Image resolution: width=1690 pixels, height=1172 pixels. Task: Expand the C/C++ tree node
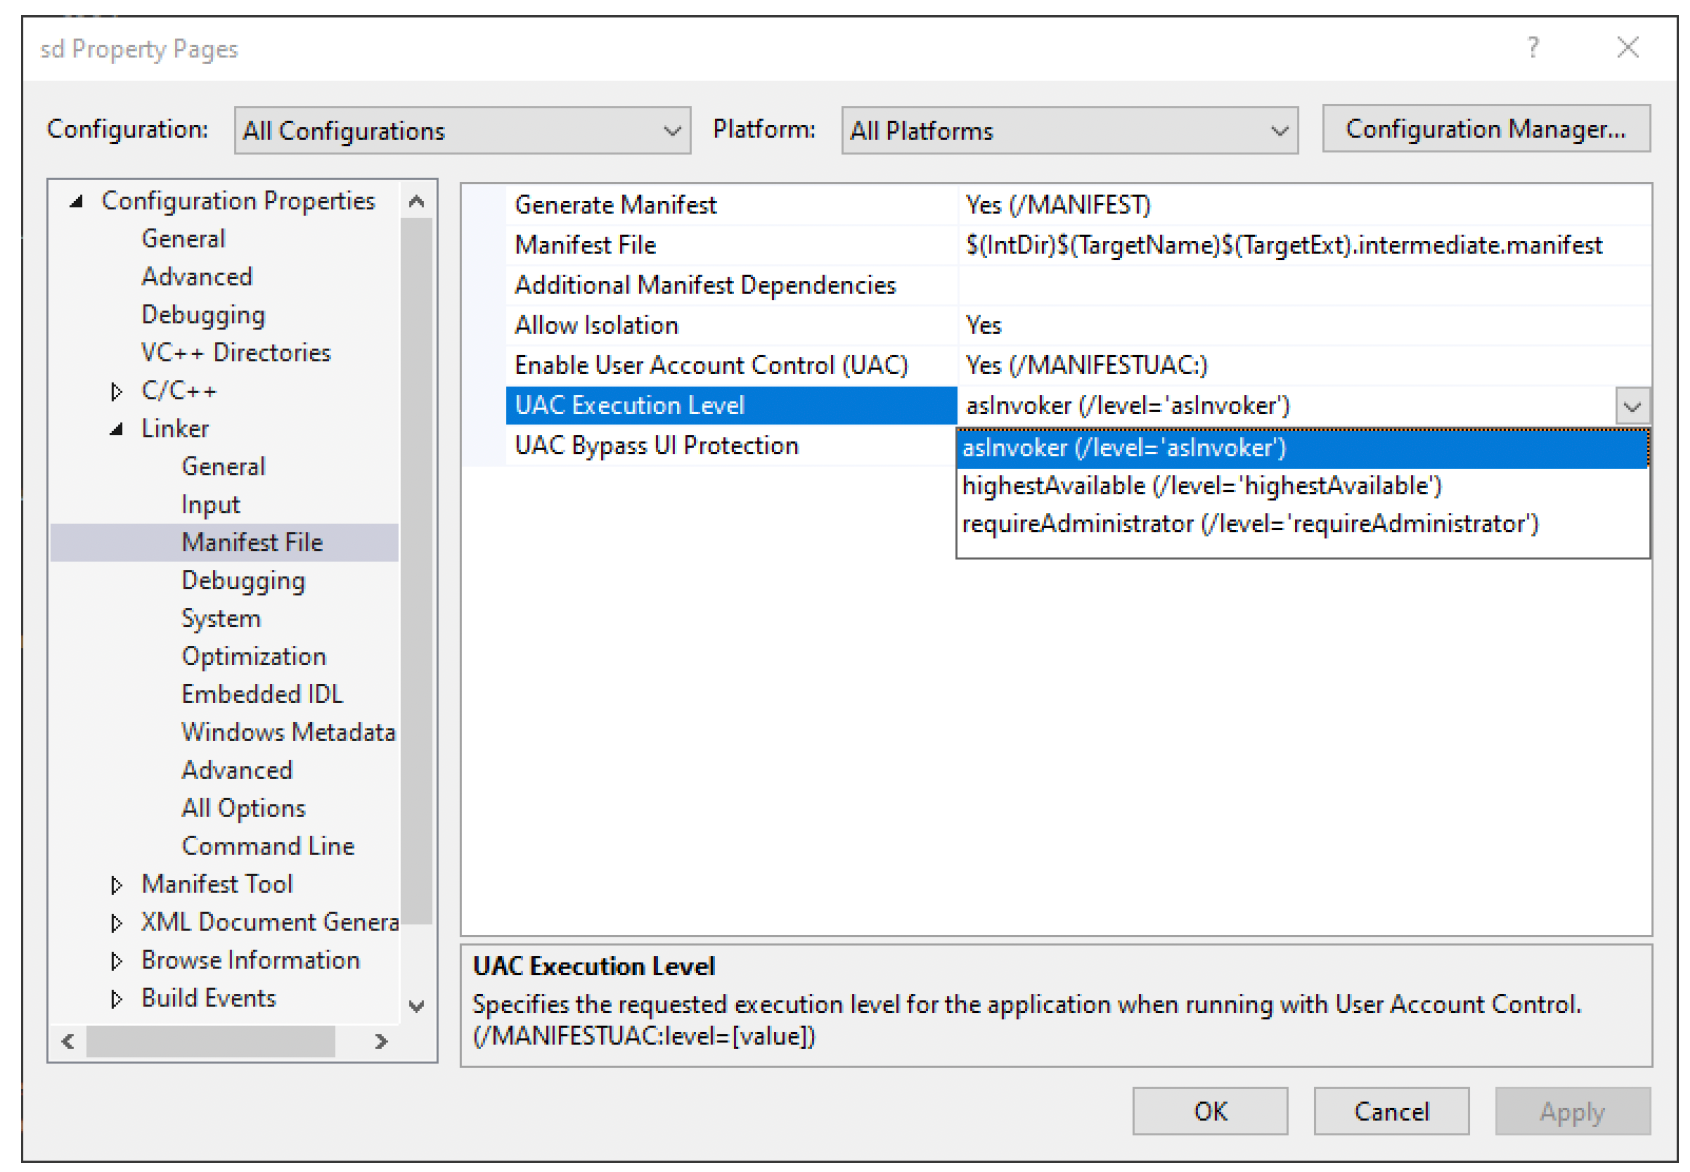click(x=116, y=391)
